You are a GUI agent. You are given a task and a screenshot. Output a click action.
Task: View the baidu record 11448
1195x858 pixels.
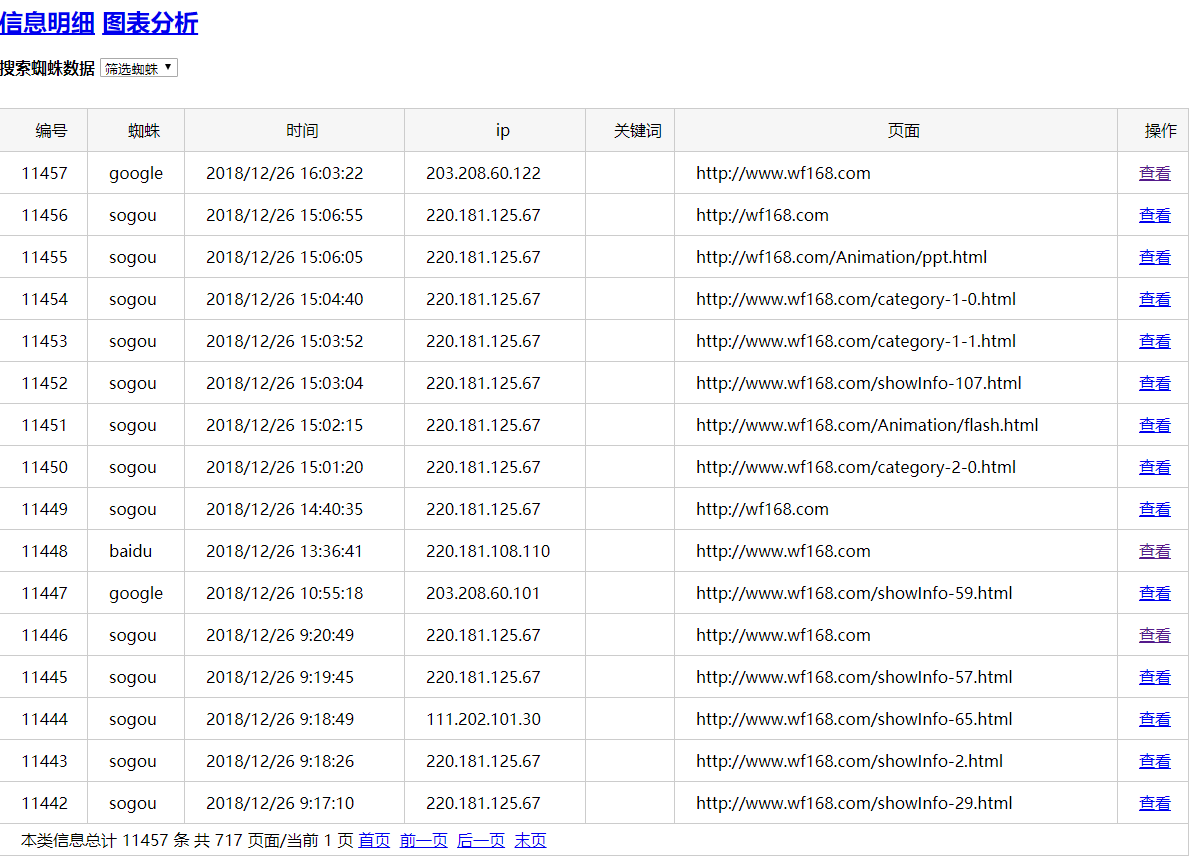1154,551
